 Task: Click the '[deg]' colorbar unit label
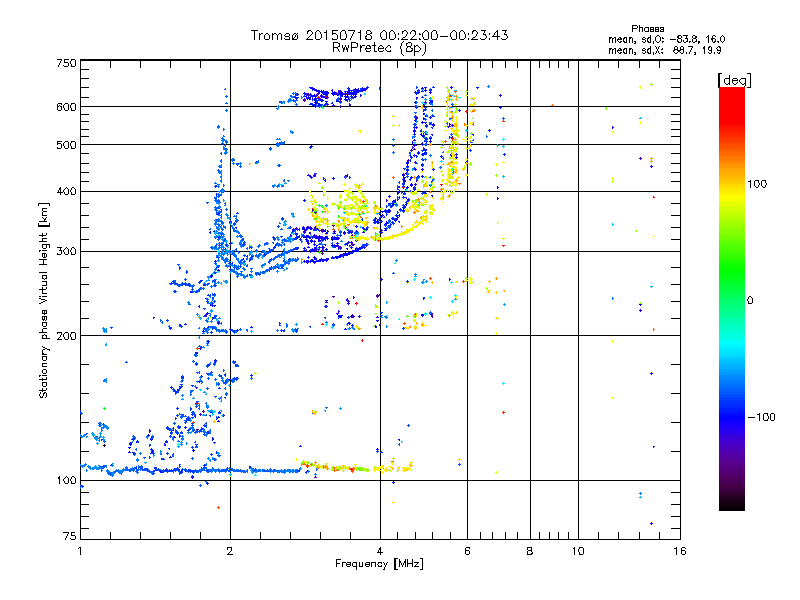tap(734, 80)
